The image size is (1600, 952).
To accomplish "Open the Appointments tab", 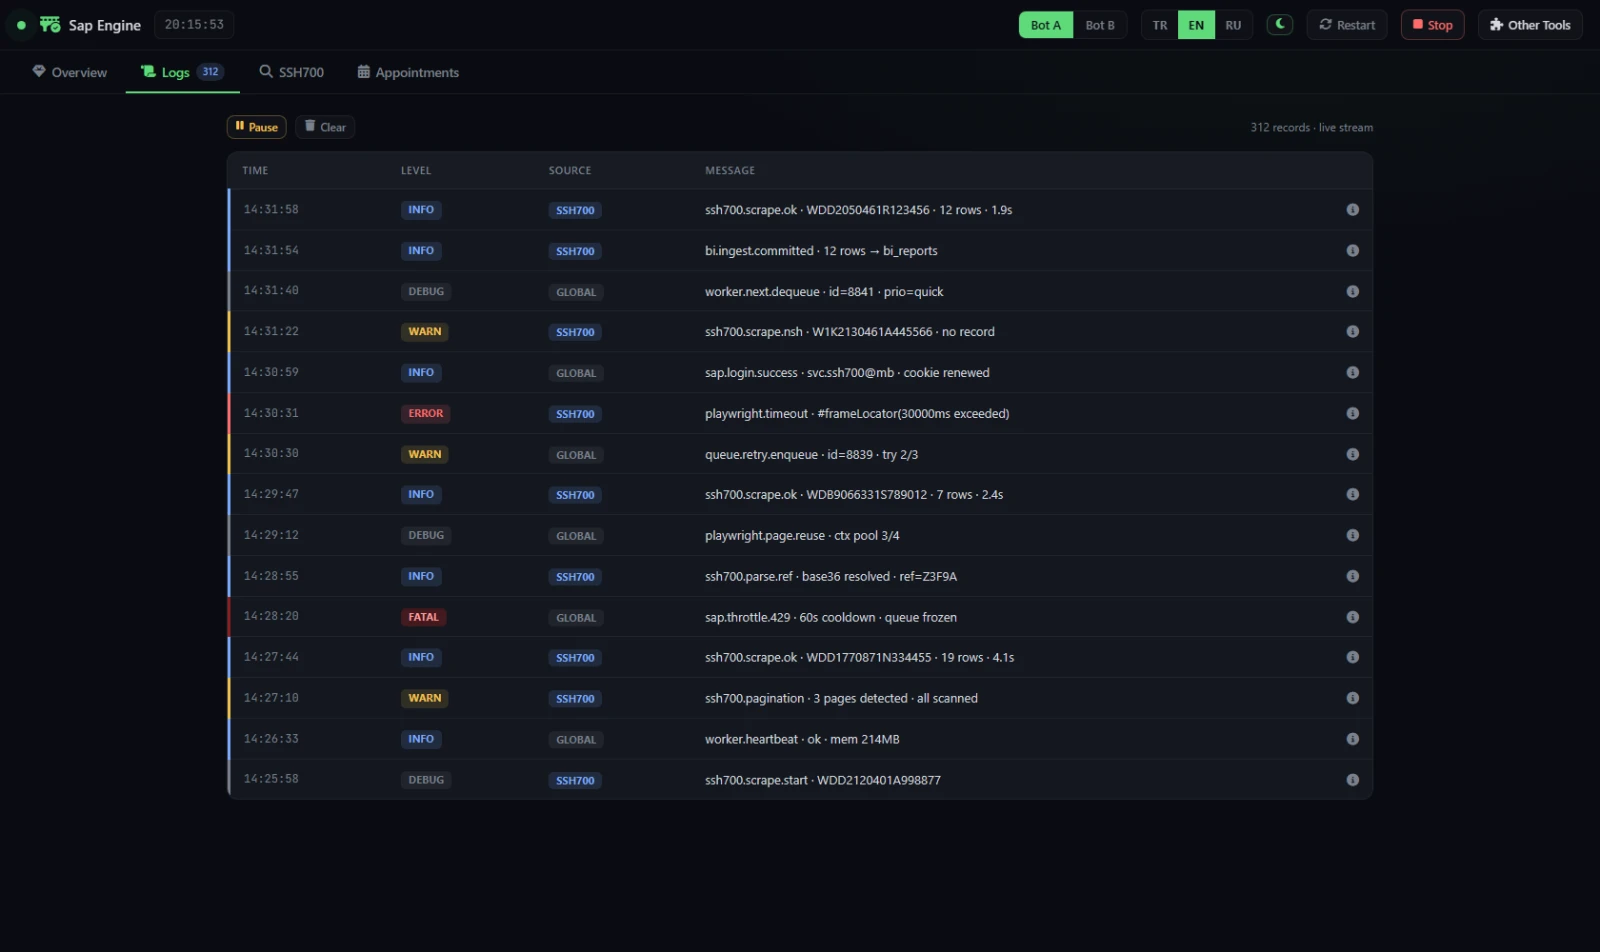I will tap(408, 72).
